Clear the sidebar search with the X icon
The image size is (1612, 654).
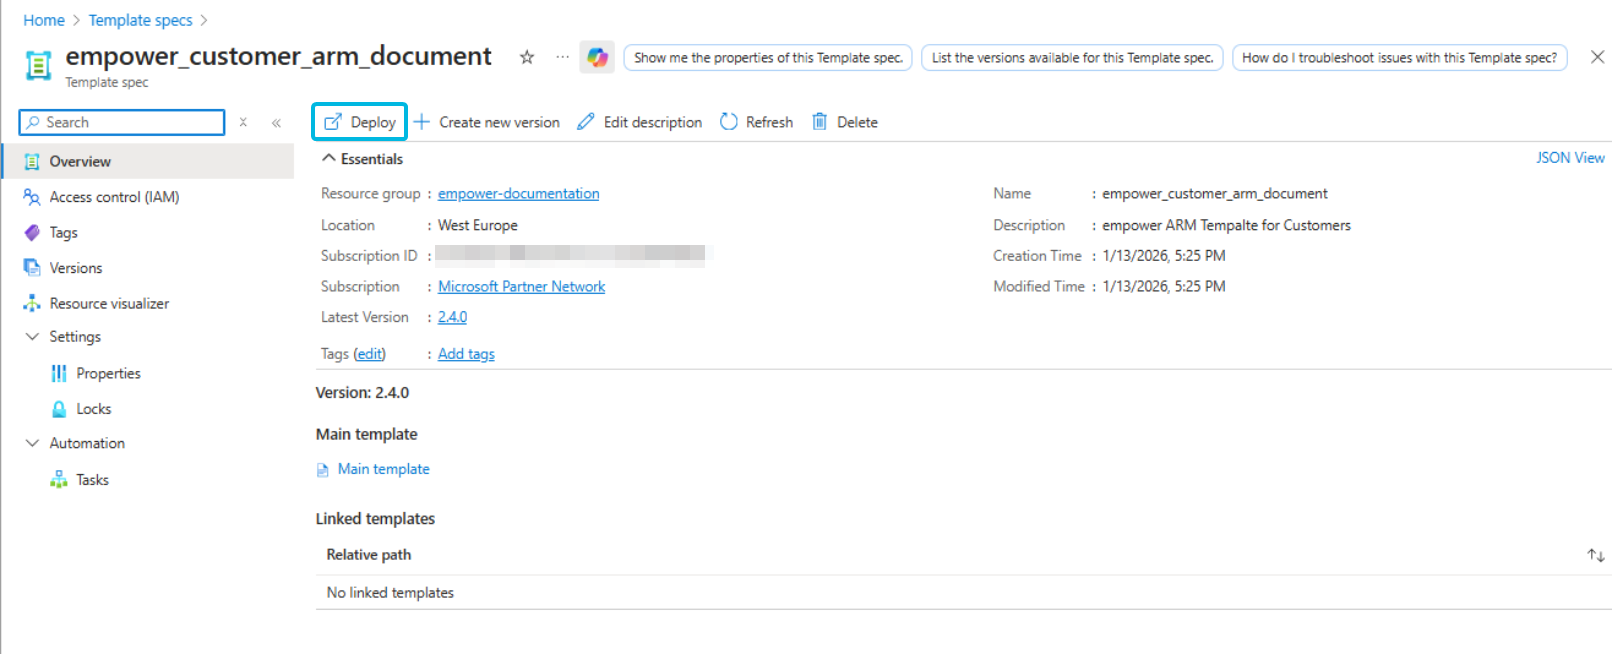coord(243,122)
